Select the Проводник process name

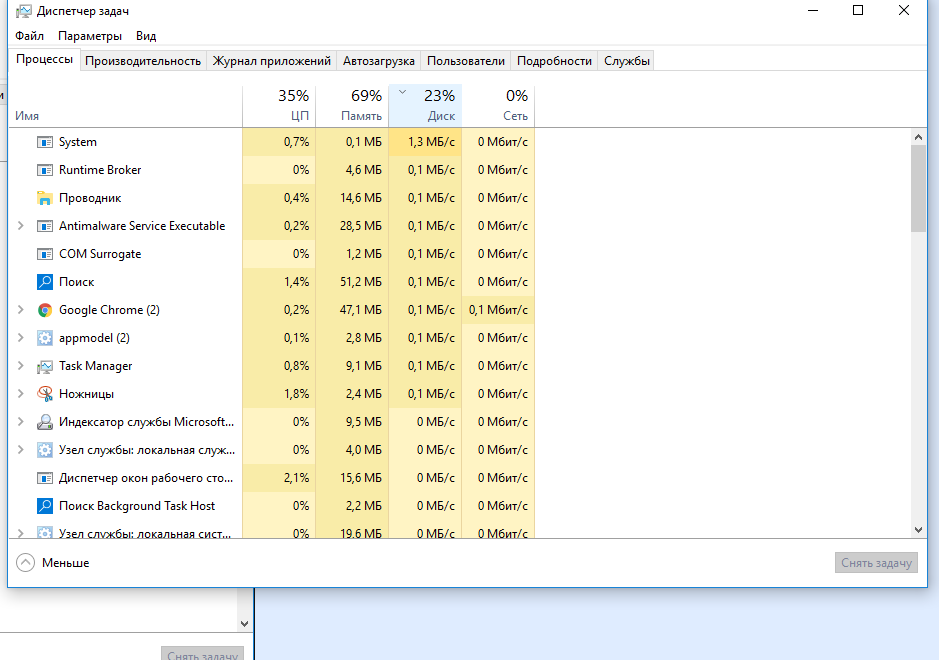point(90,198)
